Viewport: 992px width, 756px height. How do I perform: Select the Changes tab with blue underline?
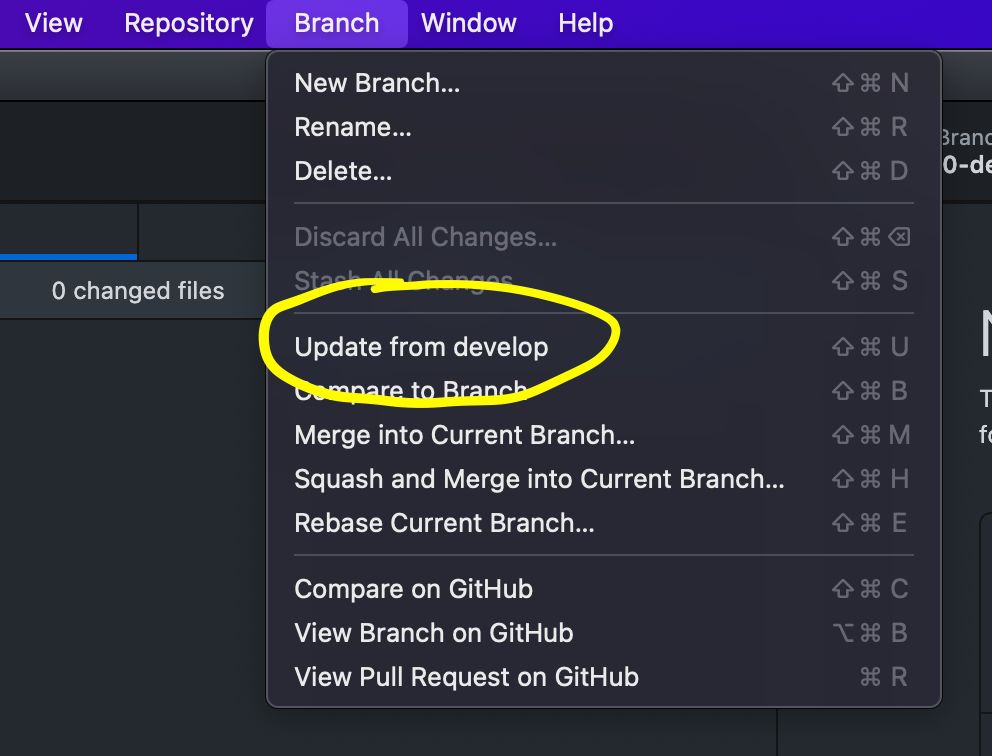(68, 232)
